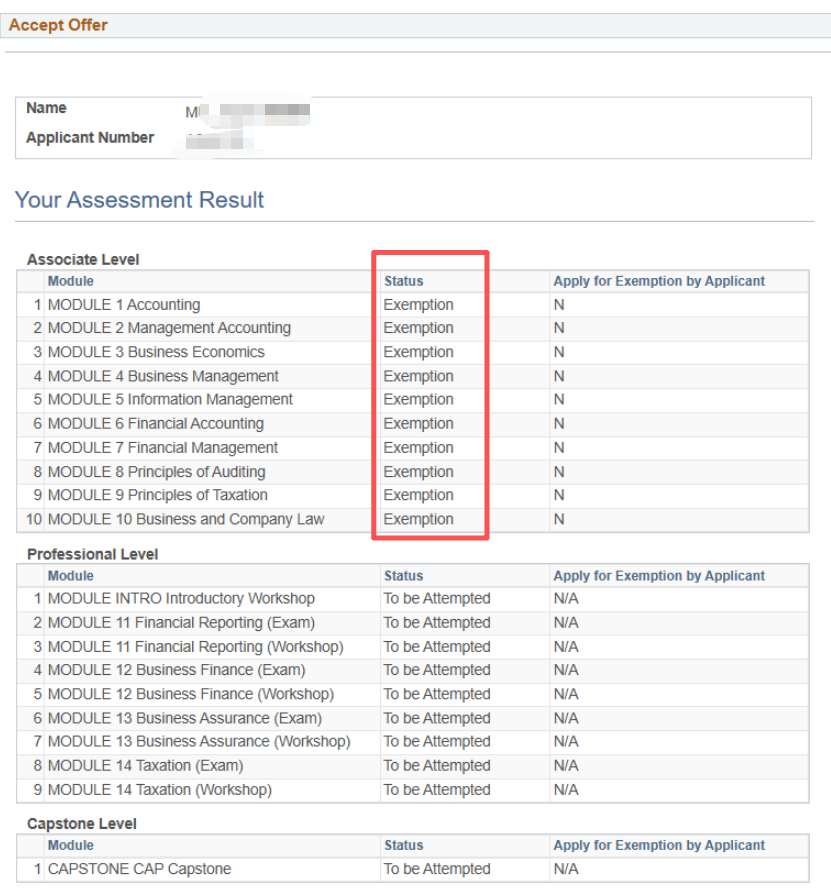Viewport: 831px width, 890px height.
Task: Click MODULE 9 Principles of Taxation
Action: (158, 495)
